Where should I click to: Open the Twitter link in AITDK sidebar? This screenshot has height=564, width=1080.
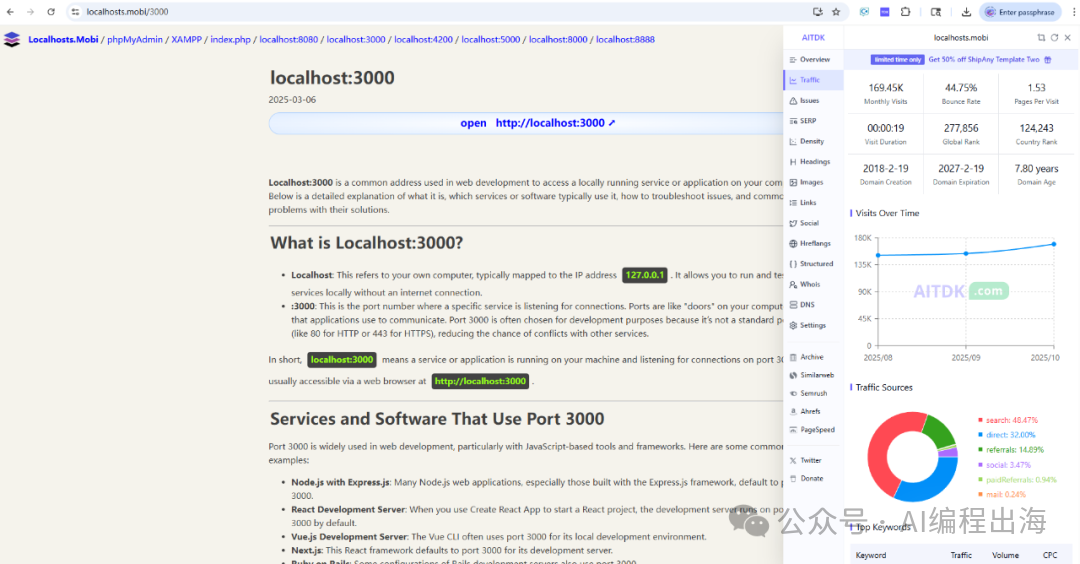[813, 460]
